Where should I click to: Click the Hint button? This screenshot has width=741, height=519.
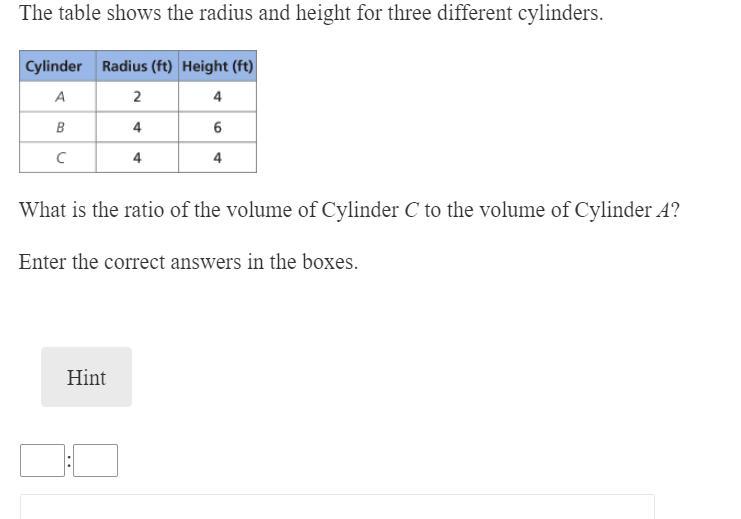86,377
